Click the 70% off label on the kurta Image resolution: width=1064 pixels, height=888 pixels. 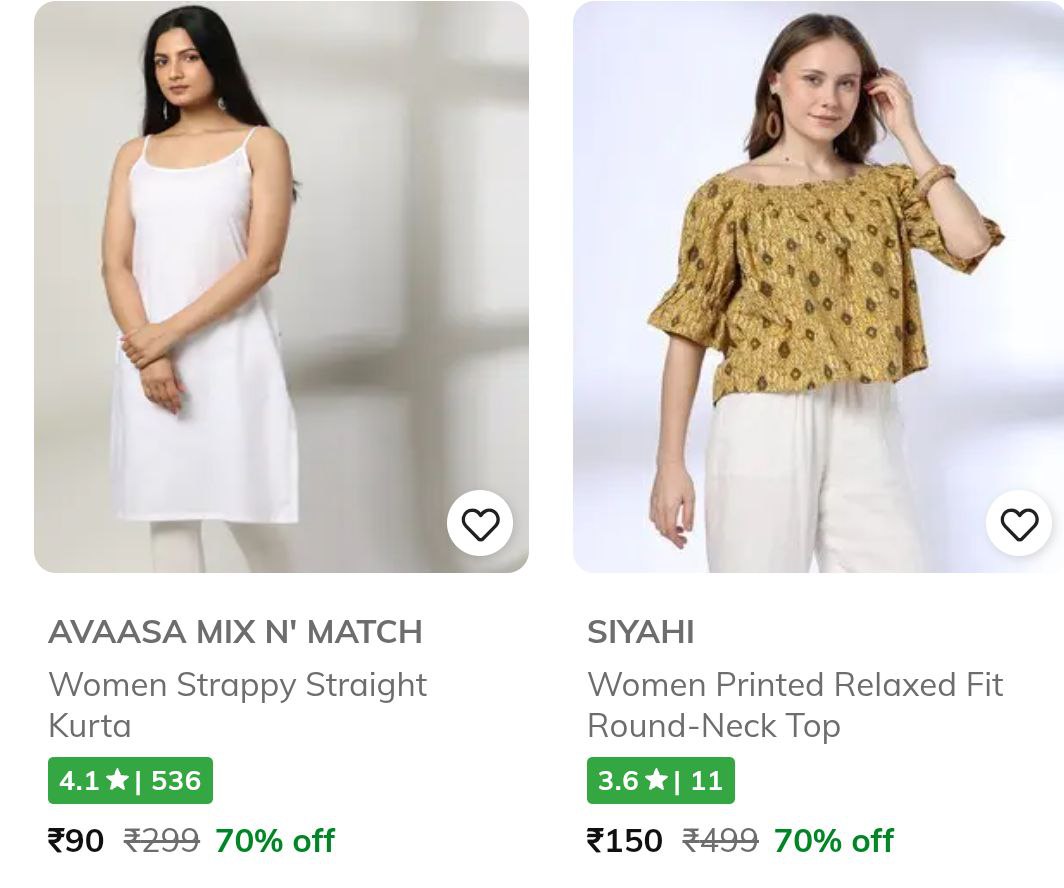(x=274, y=841)
